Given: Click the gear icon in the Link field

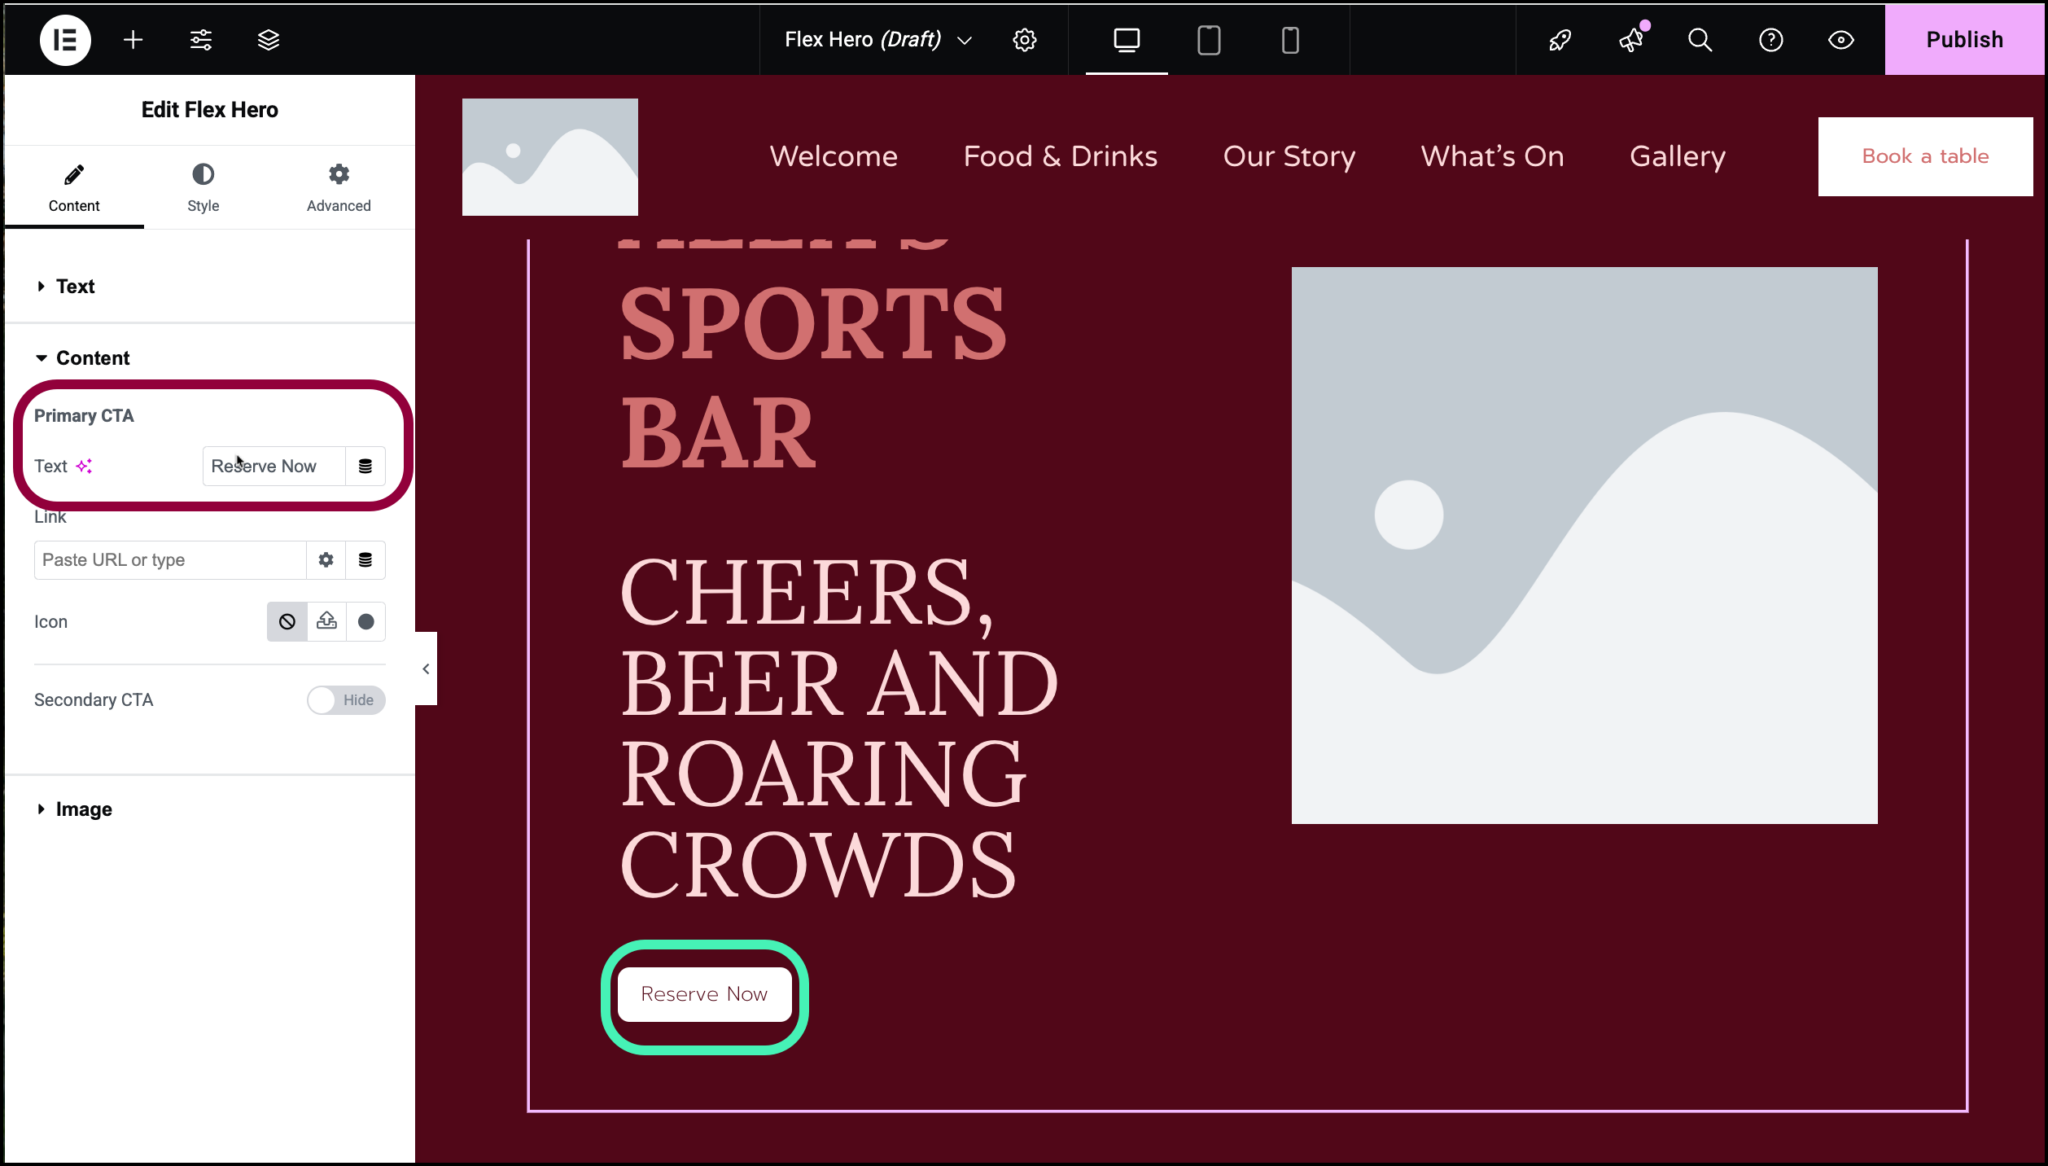Looking at the screenshot, I should pos(325,560).
